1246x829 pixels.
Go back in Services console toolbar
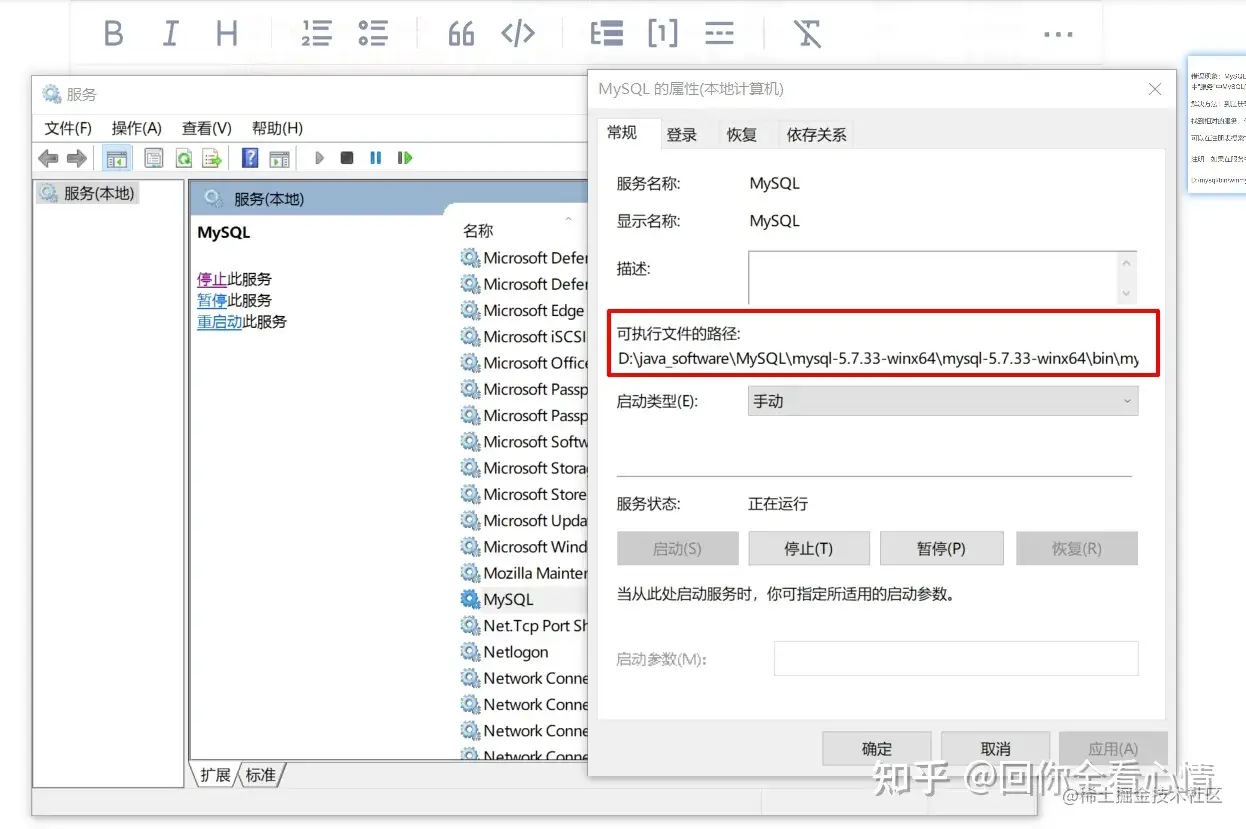(48, 158)
